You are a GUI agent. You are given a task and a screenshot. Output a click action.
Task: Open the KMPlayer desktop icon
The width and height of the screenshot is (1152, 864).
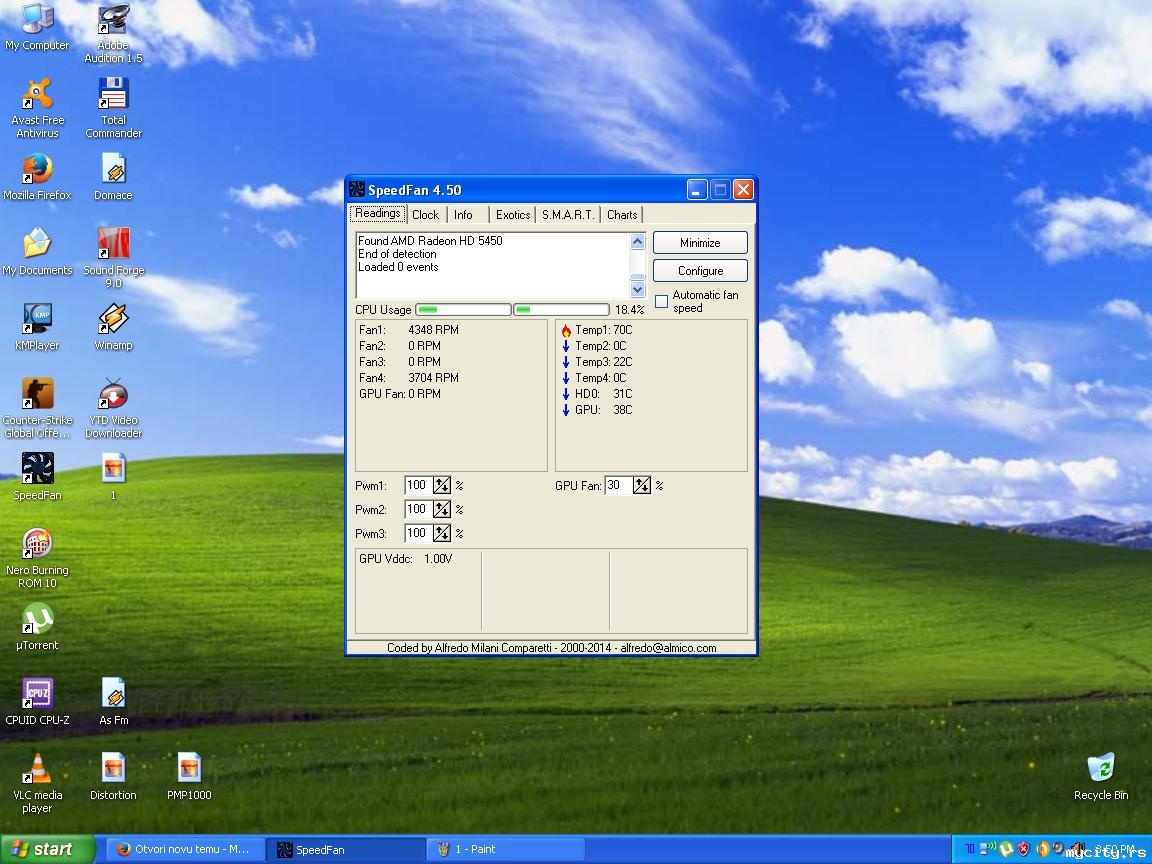[37, 319]
